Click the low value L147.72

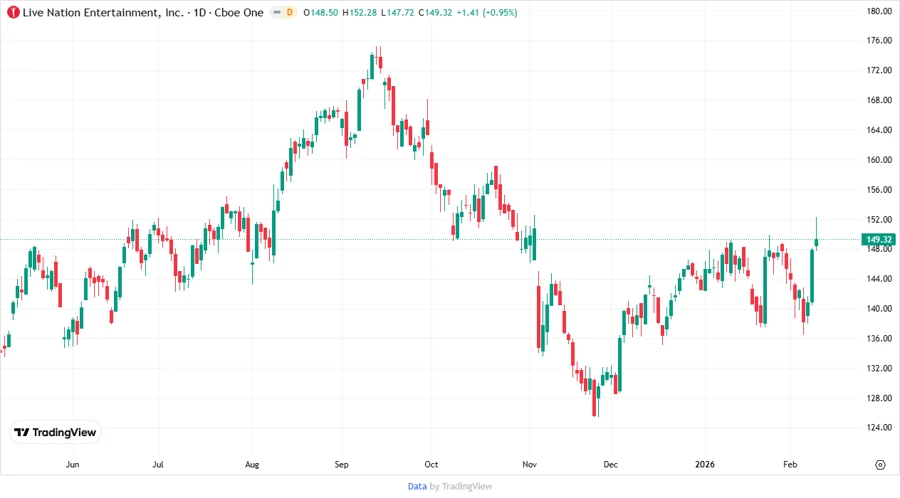[397, 13]
